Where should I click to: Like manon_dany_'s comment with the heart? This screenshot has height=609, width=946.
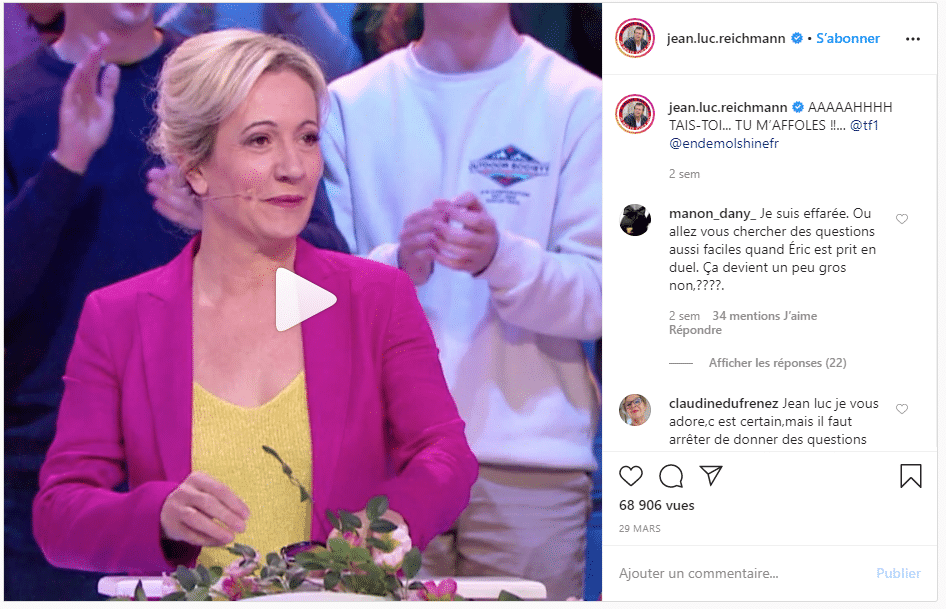[x=902, y=218]
